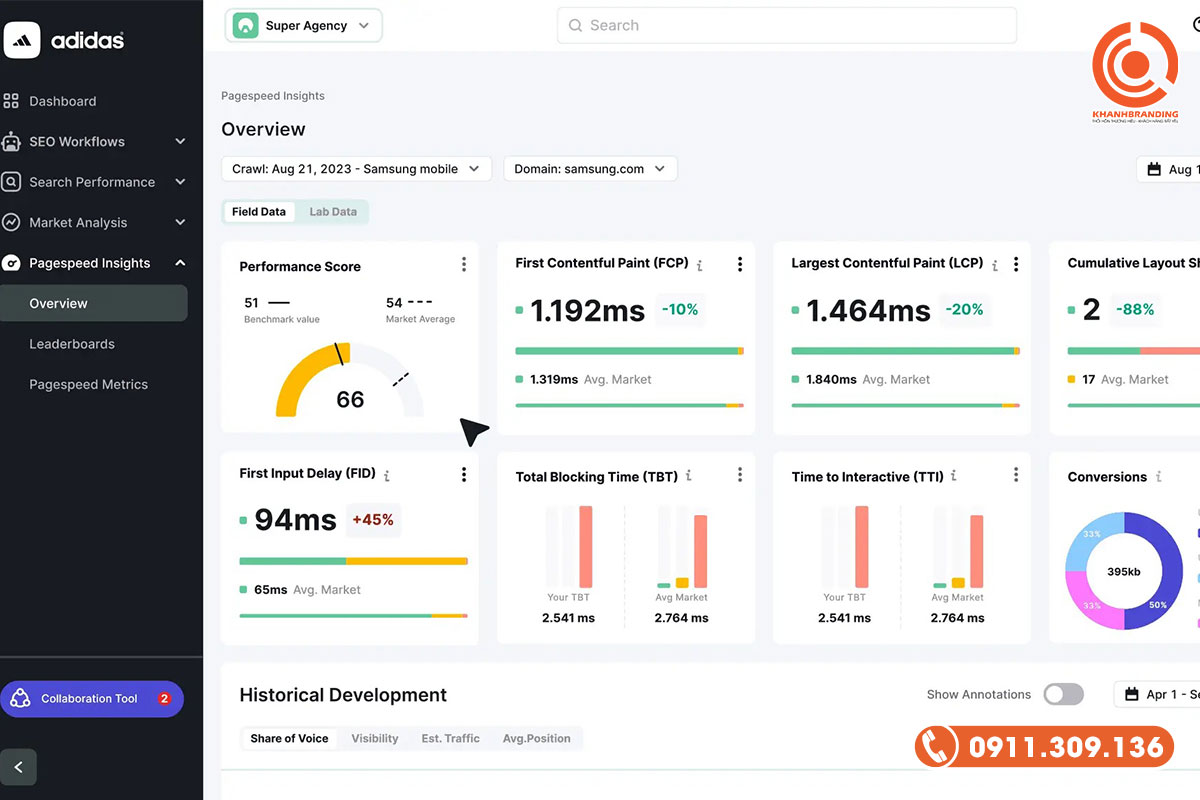
Task: Click '54 Market Average' label
Action: pos(420,310)
